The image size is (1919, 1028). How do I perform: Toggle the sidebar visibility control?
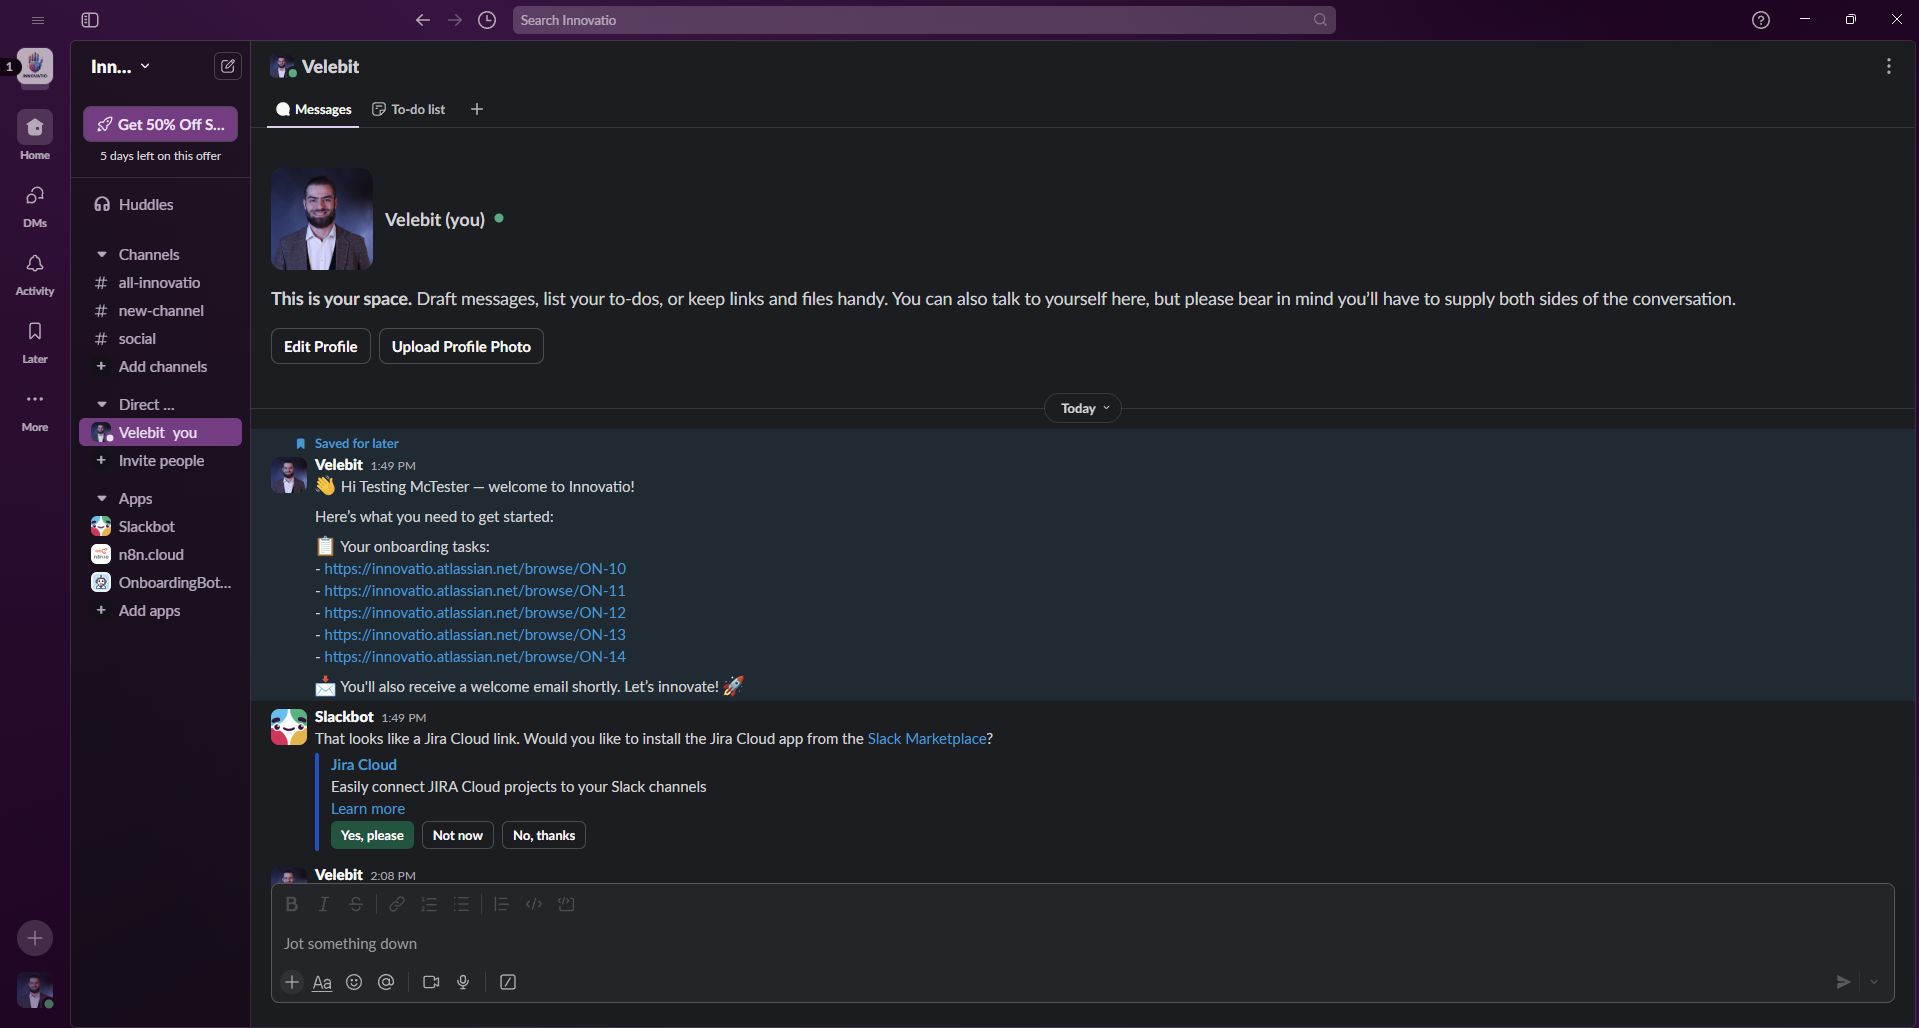[90, 19]
